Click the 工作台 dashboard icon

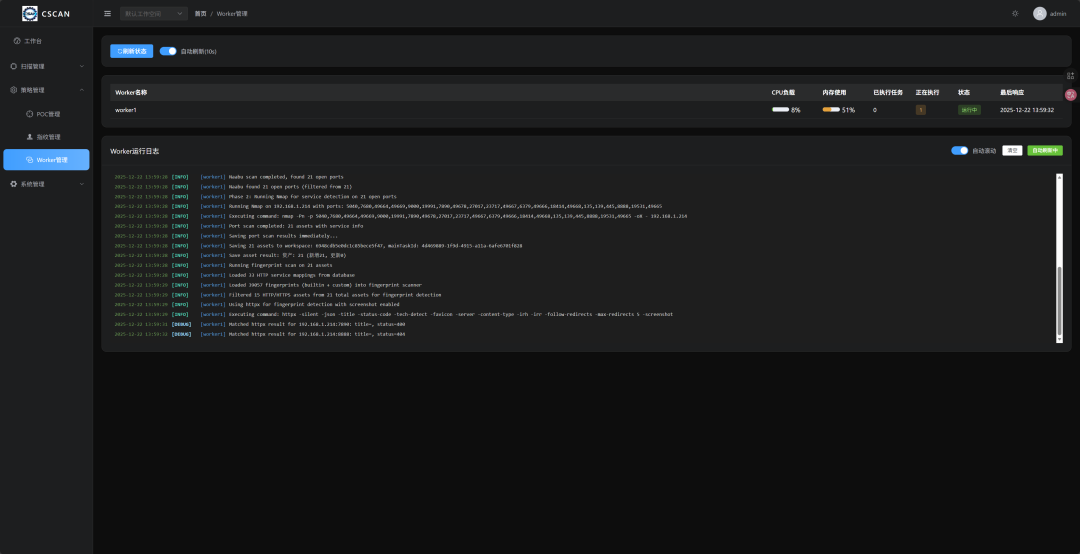(x=17, y=41)
